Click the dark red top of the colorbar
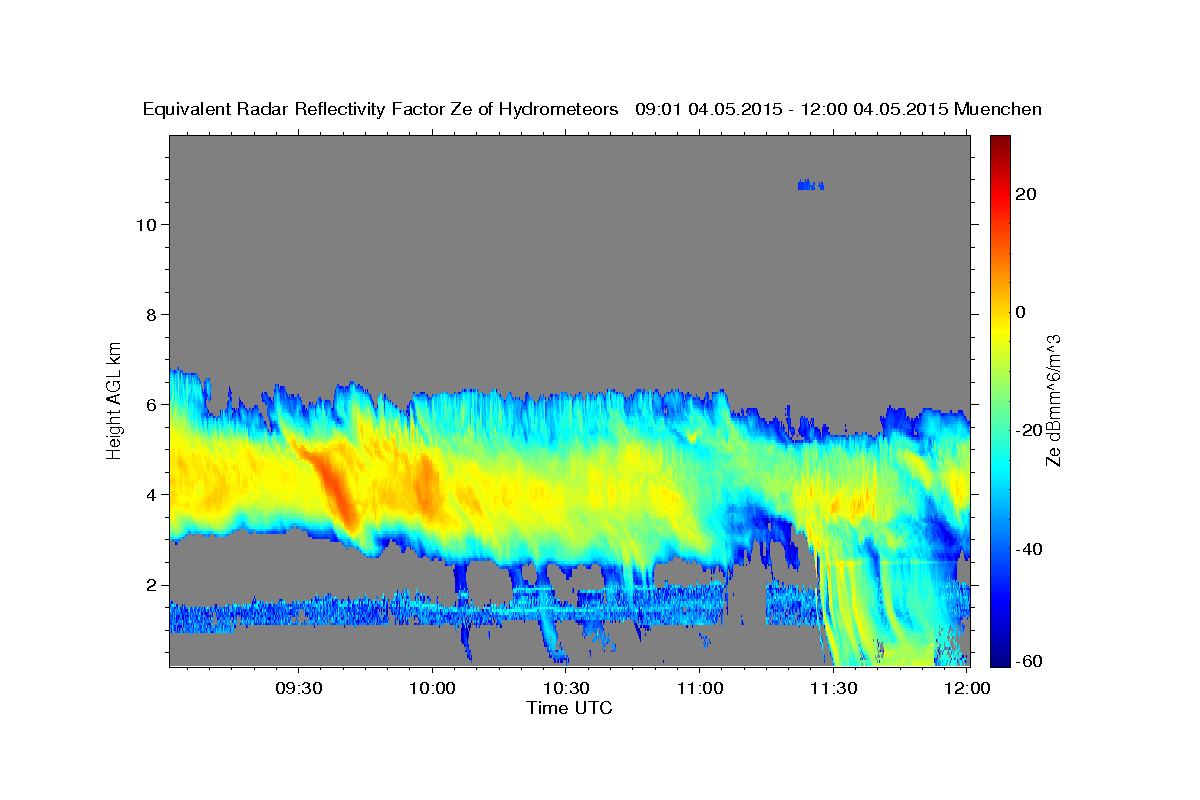1200x800 pixels. pyautogui.click(x=999, y=143)
